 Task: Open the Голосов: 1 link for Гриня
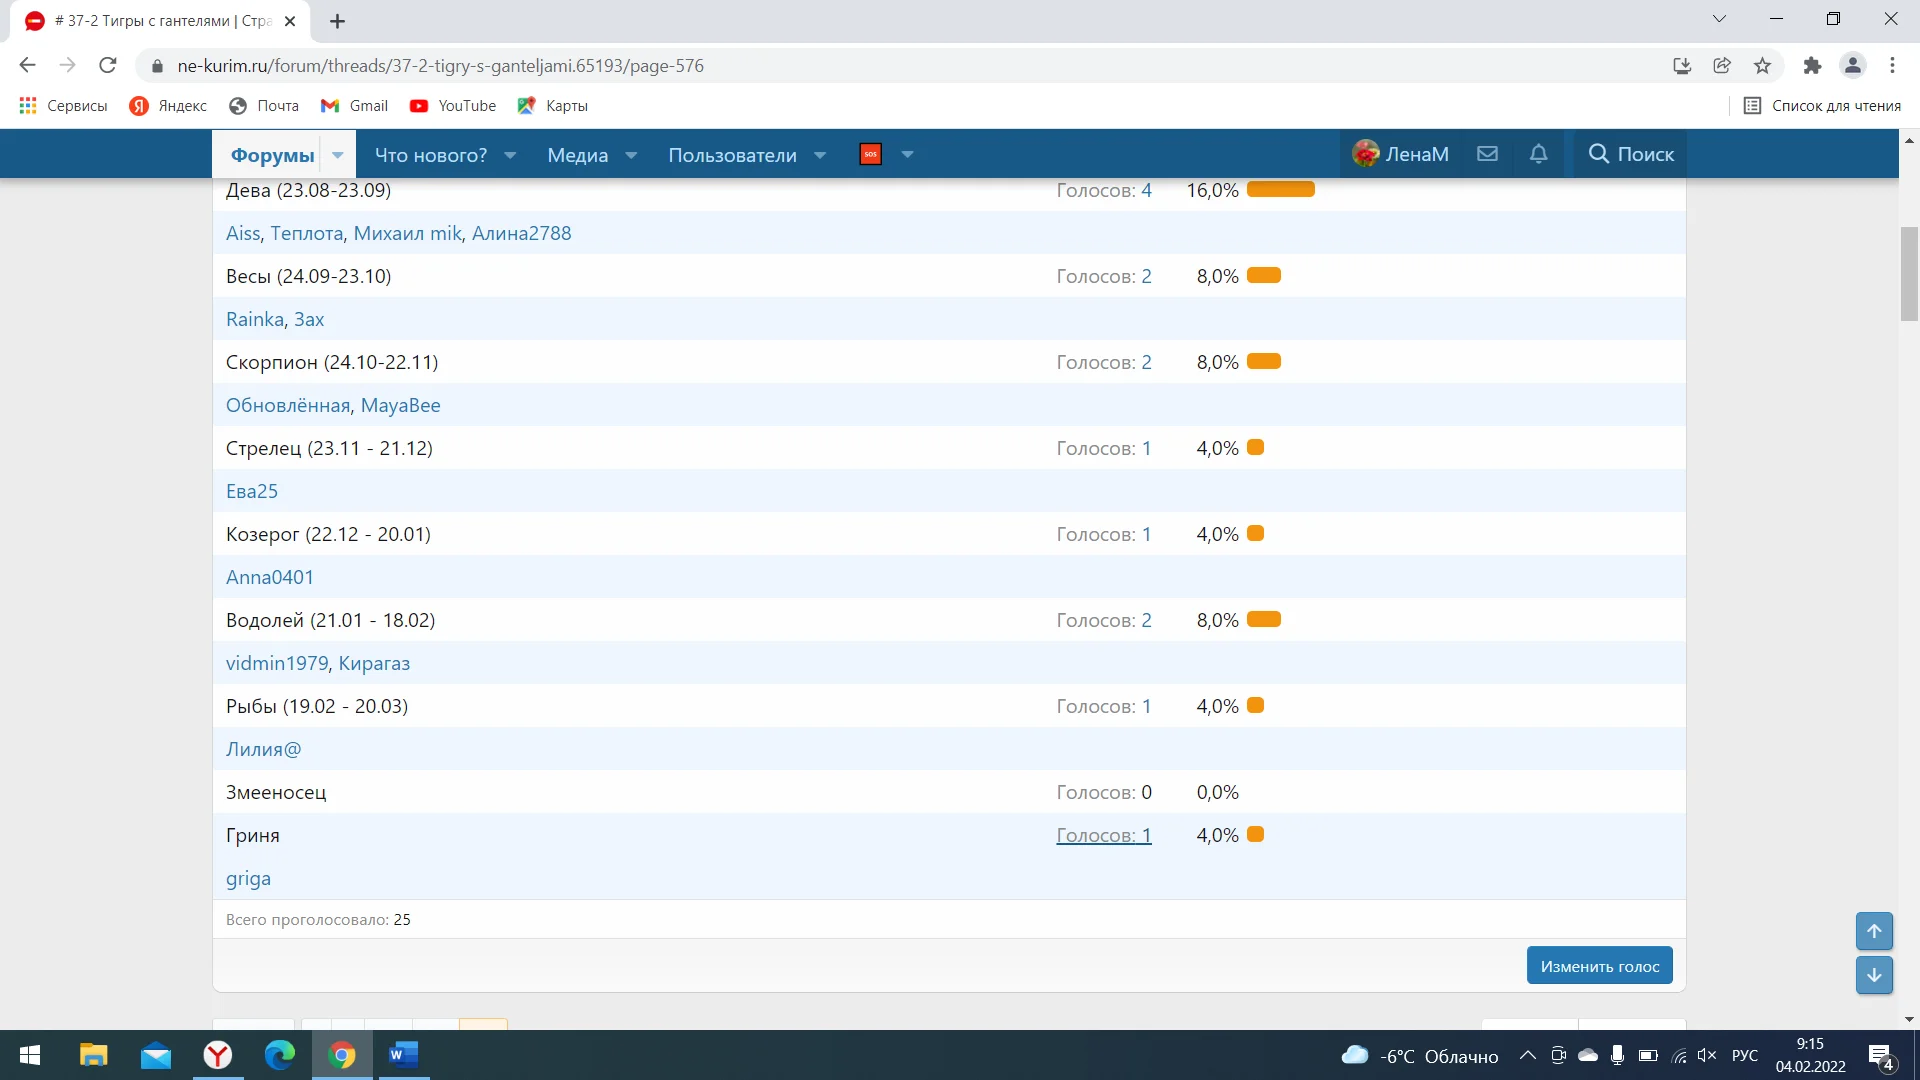click(x=1103, y=835)
